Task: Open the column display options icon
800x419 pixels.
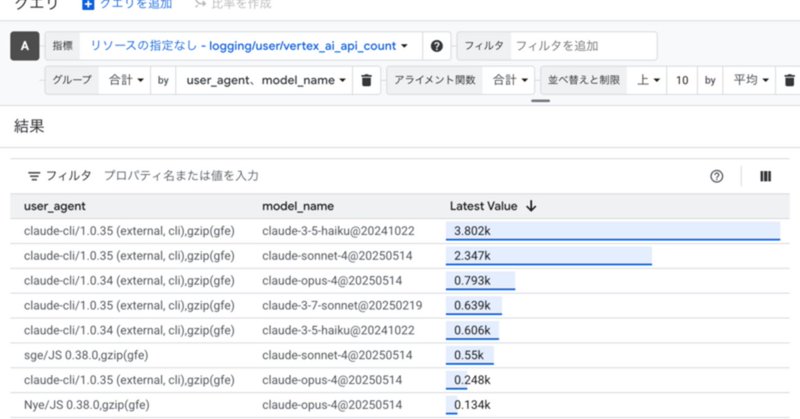Action: 765,176
